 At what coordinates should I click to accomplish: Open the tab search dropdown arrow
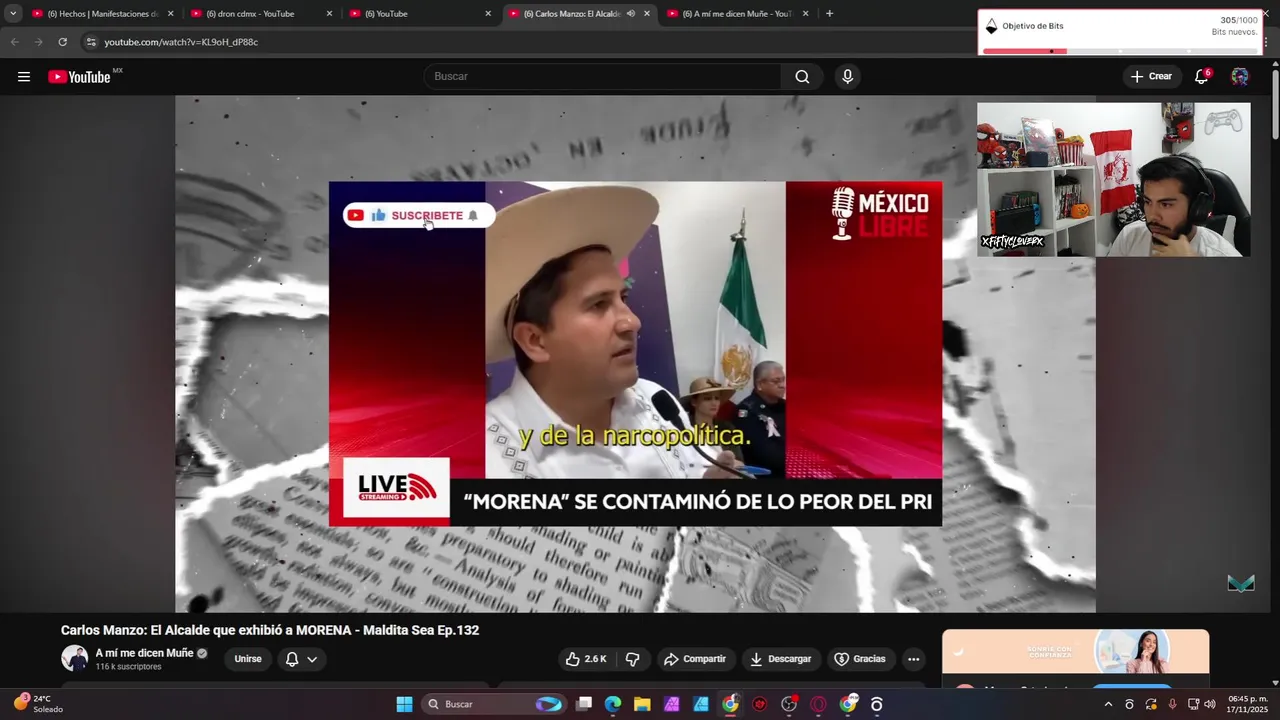[x=13, y=14]
